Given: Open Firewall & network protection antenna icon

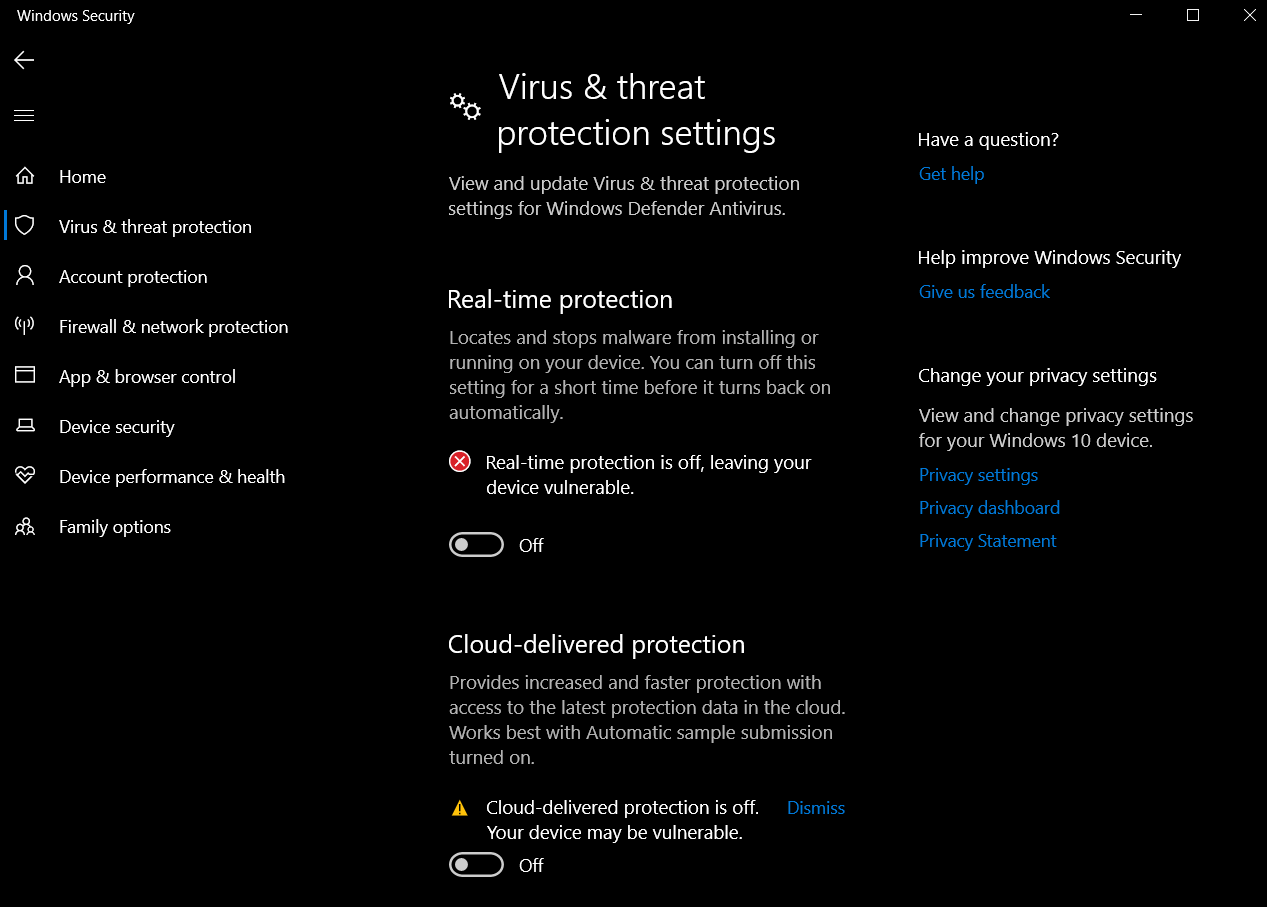Looking at the screenshot, I should (25, 326).
